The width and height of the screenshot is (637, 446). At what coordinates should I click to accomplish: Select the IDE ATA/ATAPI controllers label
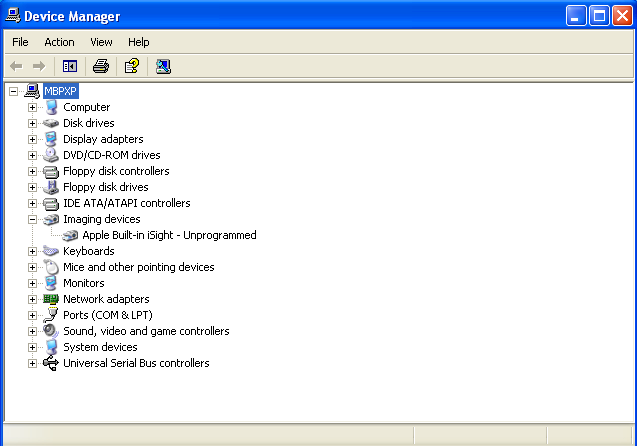[x=127, y=203]
